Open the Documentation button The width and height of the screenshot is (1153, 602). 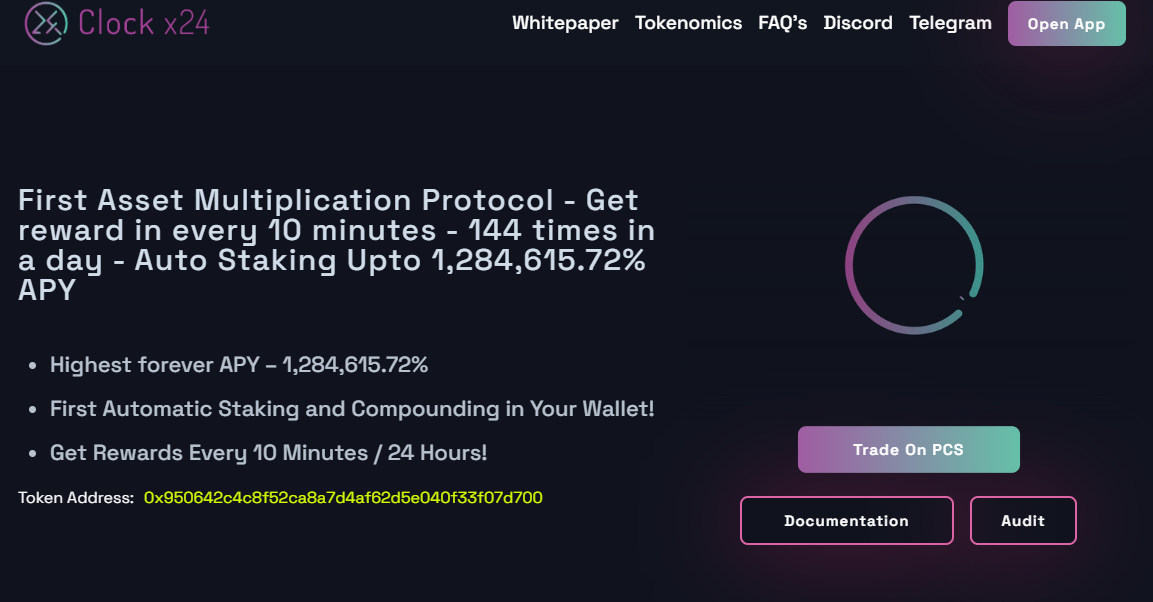click(x=846, y=521)
